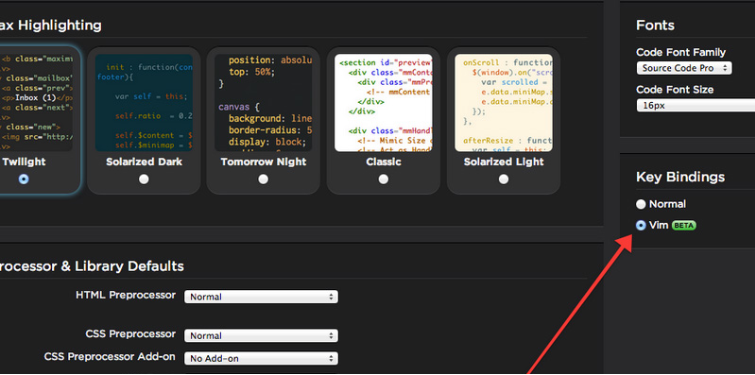The image size is (755, 375).
Task: Click the Tomorrow Night preview thumbnail
Action: 263,103
